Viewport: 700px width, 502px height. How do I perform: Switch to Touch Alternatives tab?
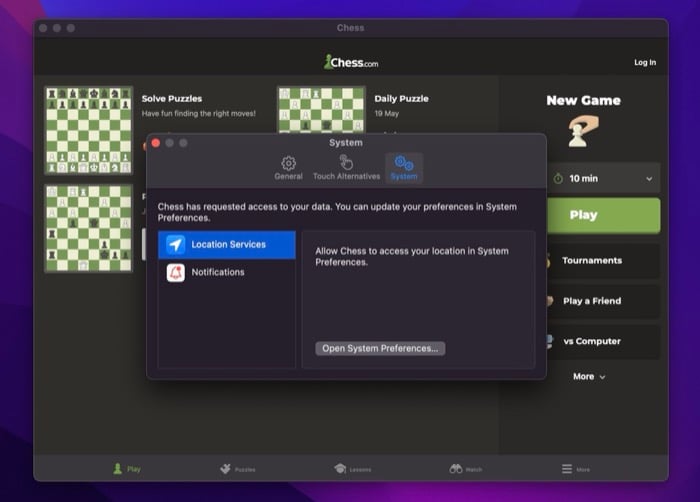[346, 168]
